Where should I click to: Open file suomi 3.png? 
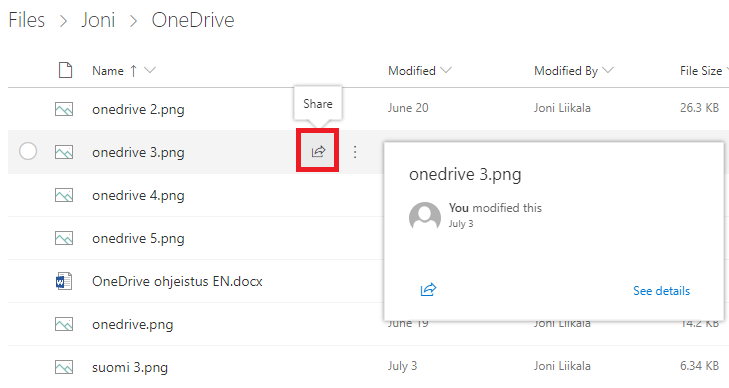click(130, 368)
